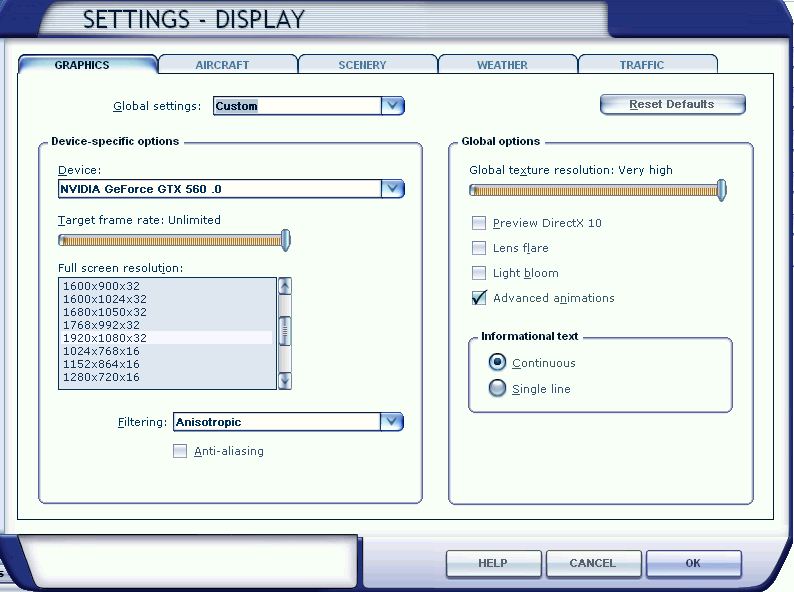The width and height of the screenshot is (794, 592).
Task: Switch to the WEATHER tab
Action: [x=507, y=65]
